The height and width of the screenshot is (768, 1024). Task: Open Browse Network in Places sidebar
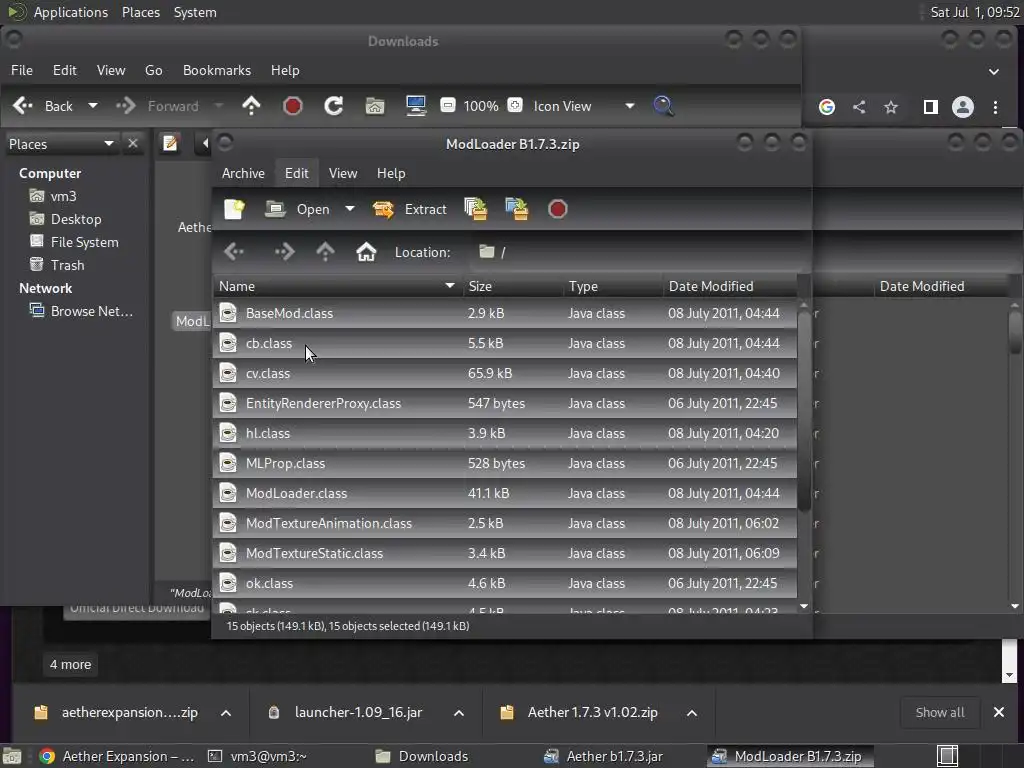pos(82,312)
